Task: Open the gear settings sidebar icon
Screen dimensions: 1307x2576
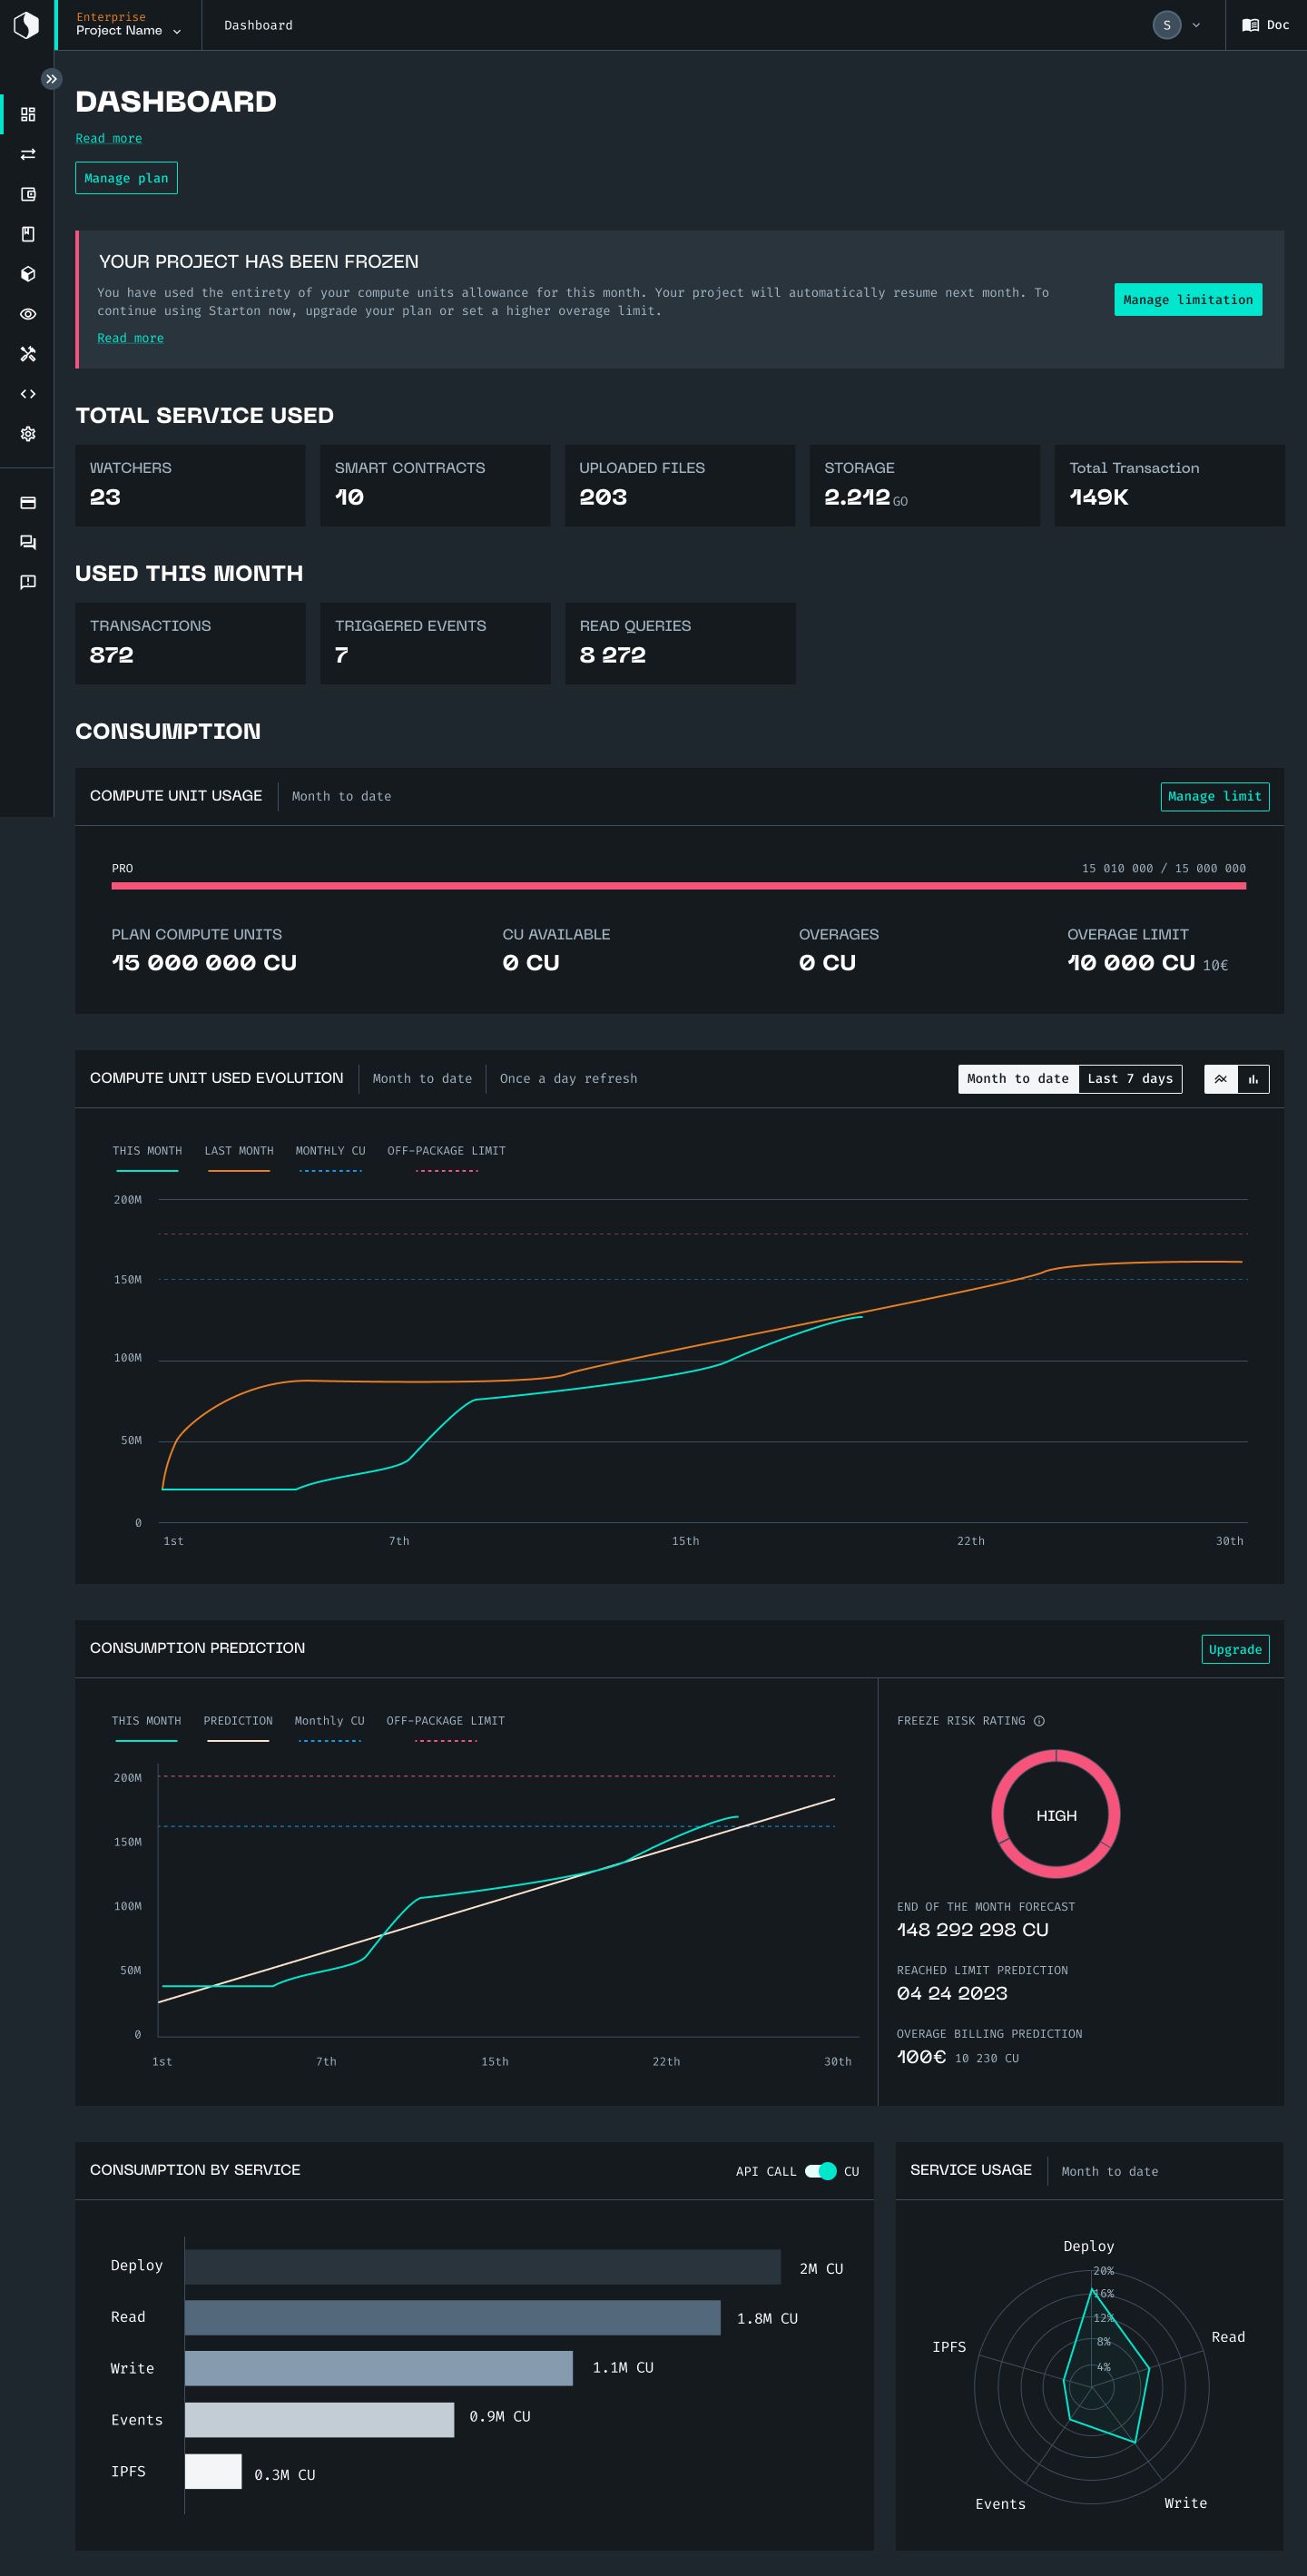Action: [x=28, y=434]
